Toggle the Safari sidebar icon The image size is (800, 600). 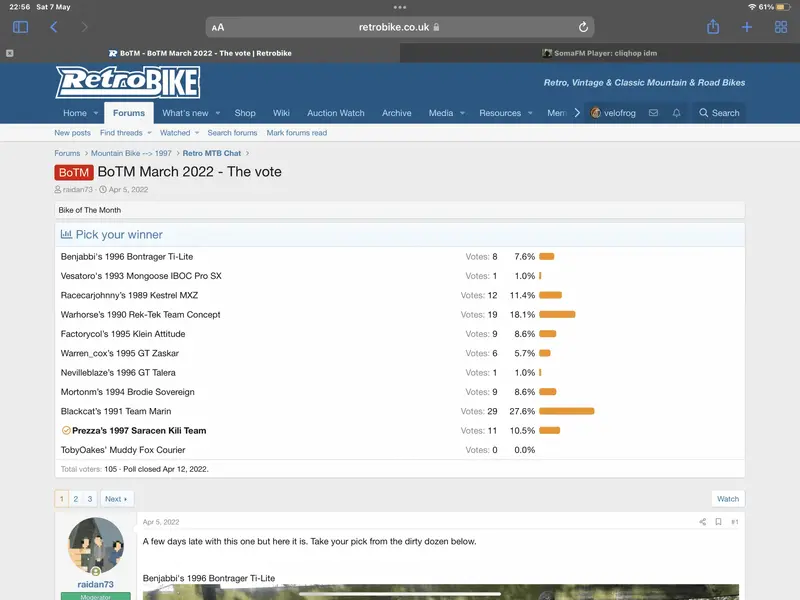click(x=20, y=27)
